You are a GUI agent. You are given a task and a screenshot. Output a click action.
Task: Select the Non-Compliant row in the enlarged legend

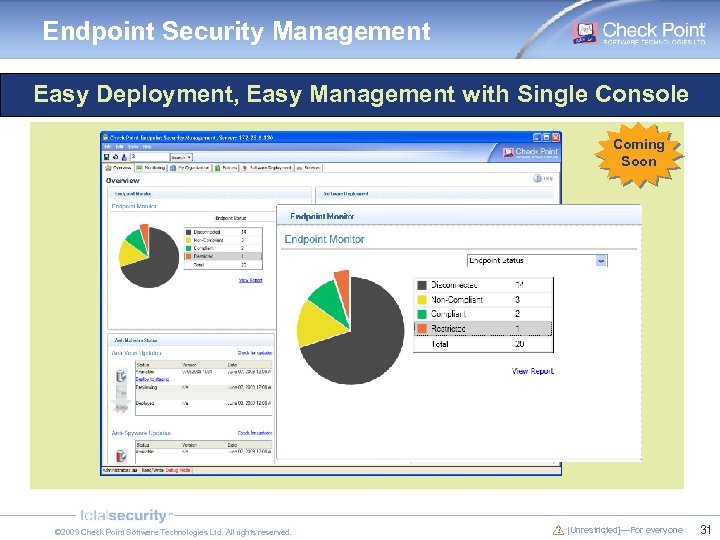click(x=483, y=300)
